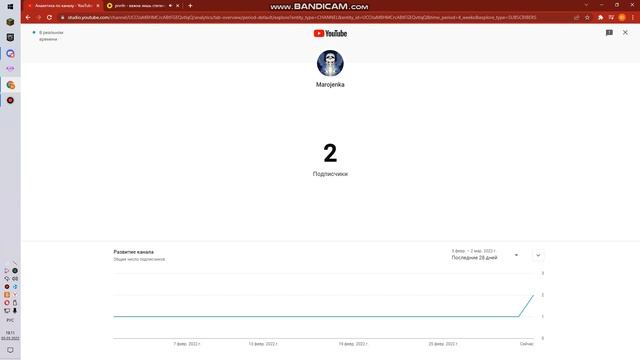Open the tab search dropdown arrow
Image resolution: width=640 pixels, height=360 pixels.
(x=586, y=5)
